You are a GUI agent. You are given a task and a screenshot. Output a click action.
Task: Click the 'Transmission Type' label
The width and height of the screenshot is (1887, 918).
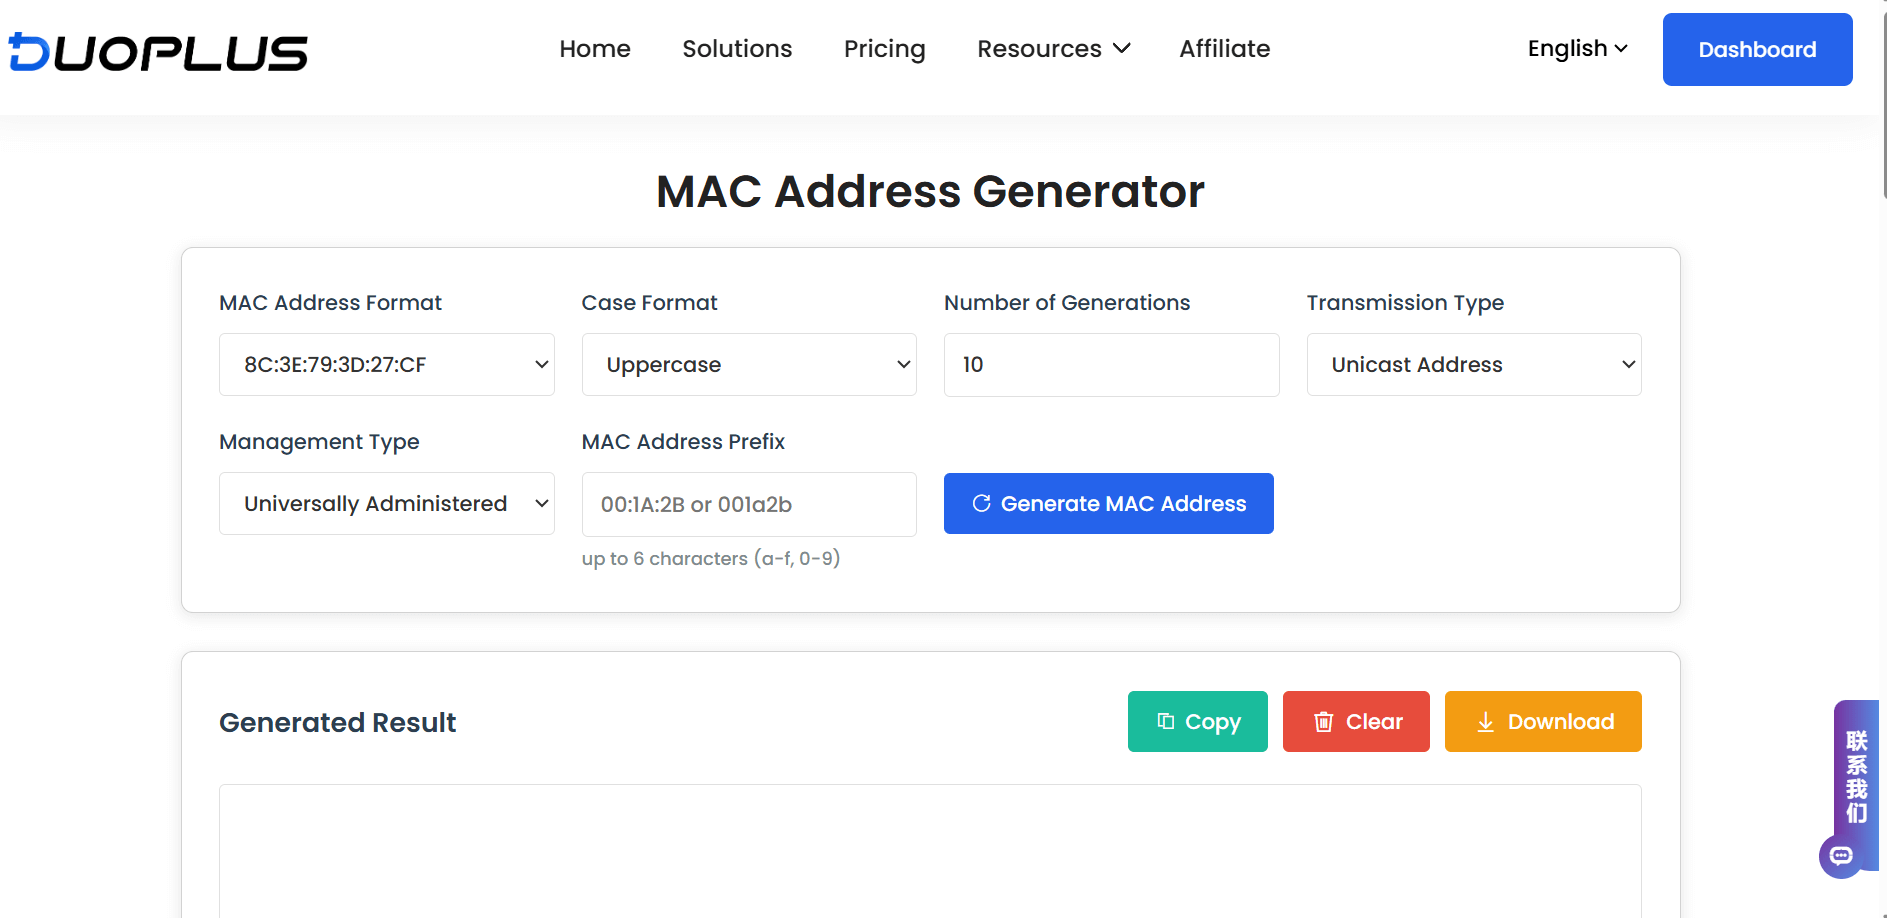pos(1405,303)
